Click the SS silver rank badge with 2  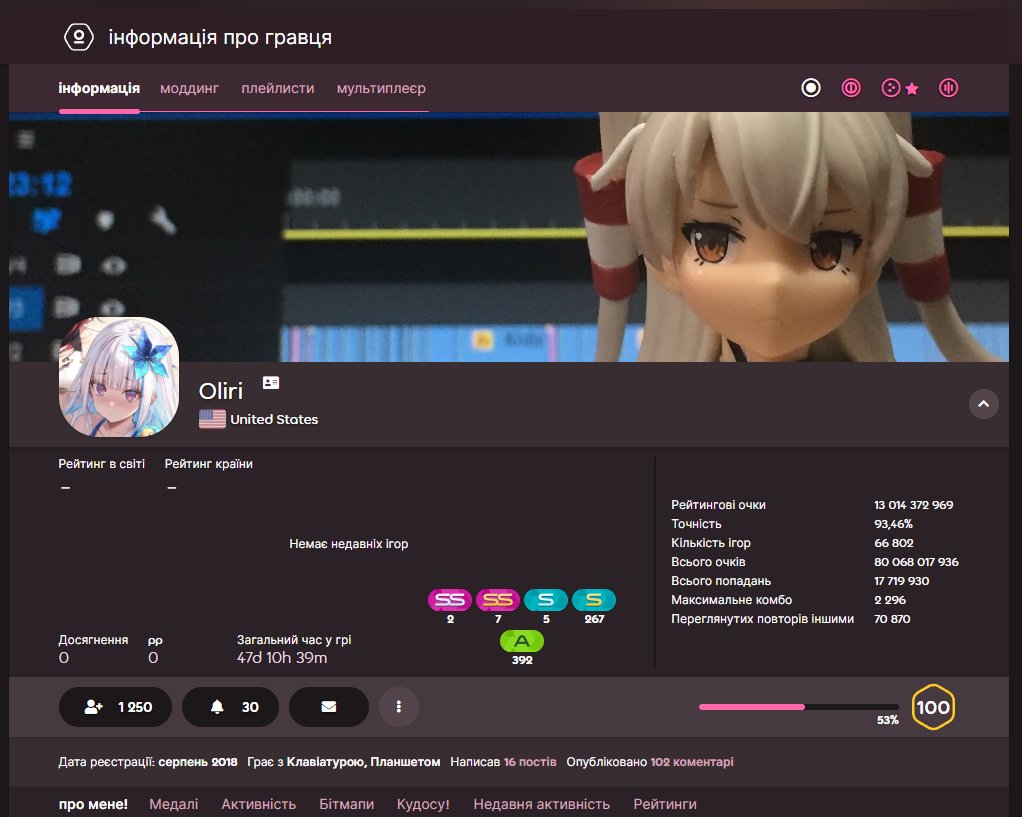(x=450, y=600)
